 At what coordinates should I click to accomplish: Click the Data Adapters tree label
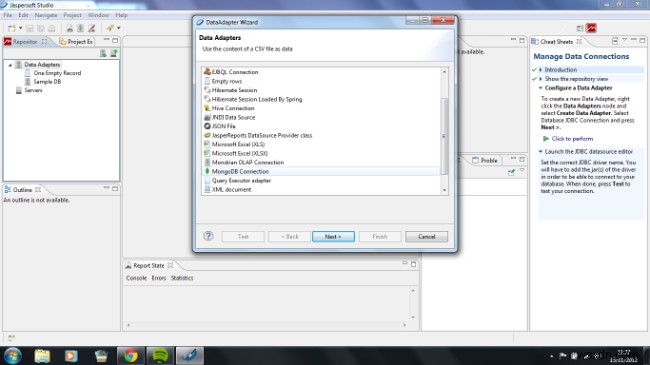(x=42, y=65)
